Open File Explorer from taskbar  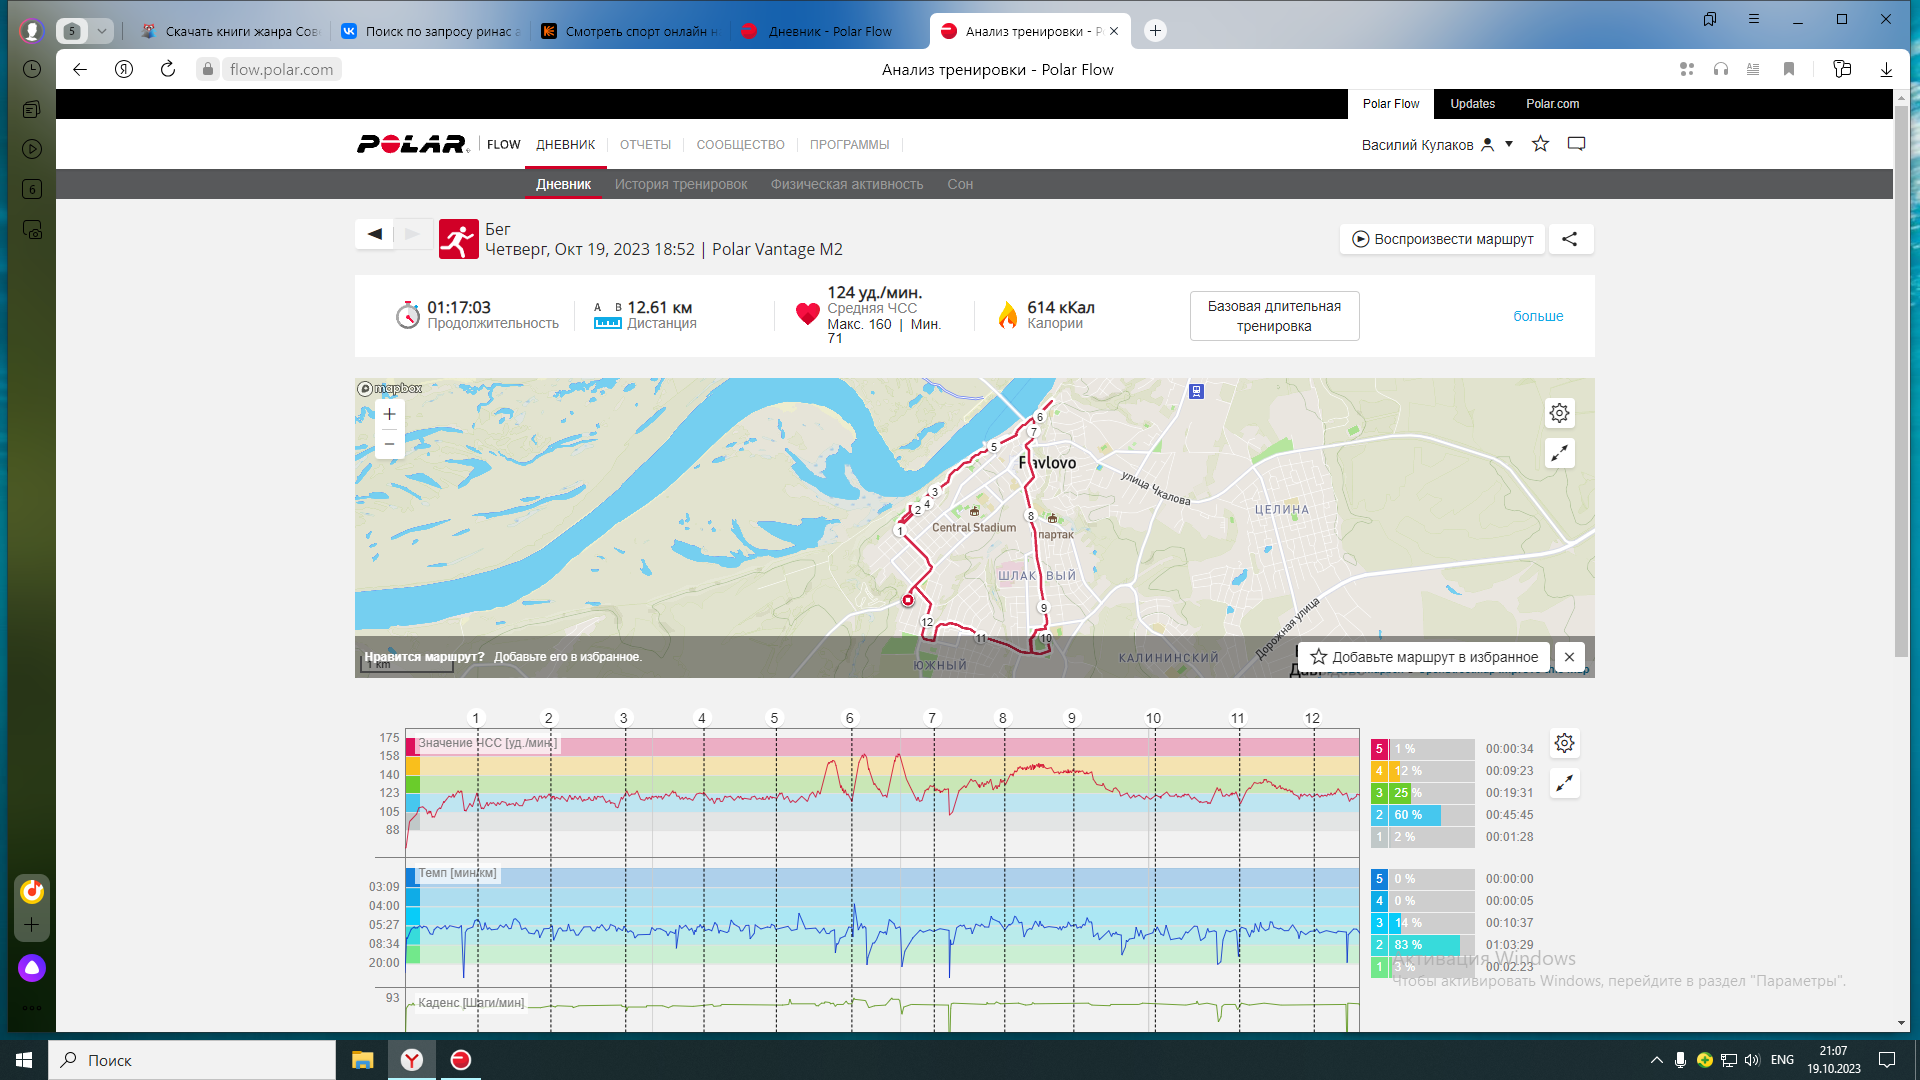coord(362,1060)
